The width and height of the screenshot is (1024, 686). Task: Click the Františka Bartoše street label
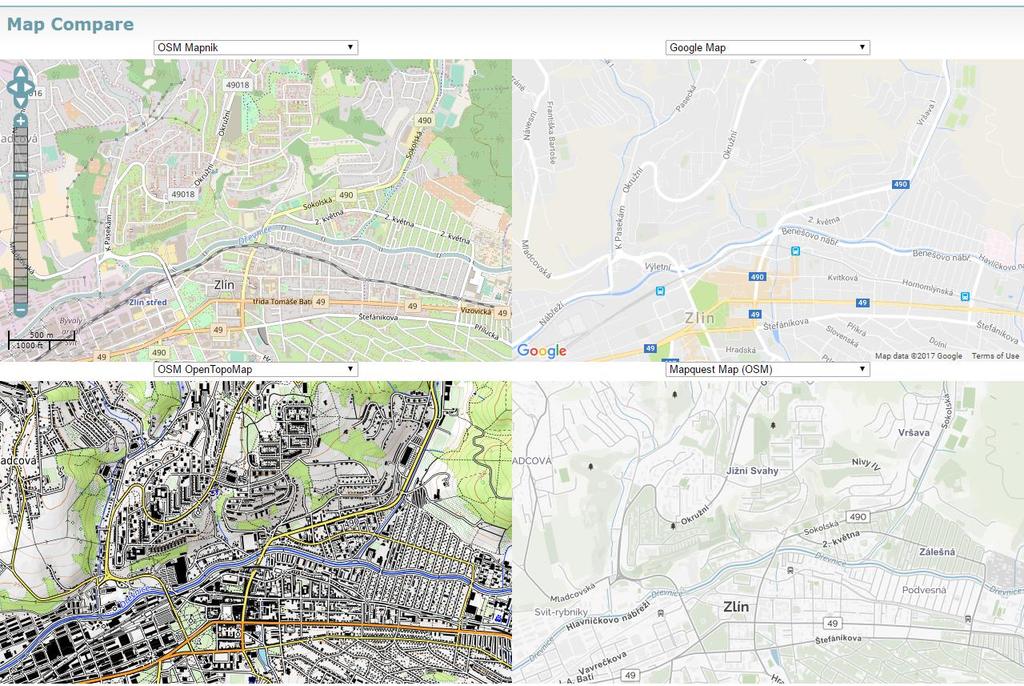click(551, 133)
